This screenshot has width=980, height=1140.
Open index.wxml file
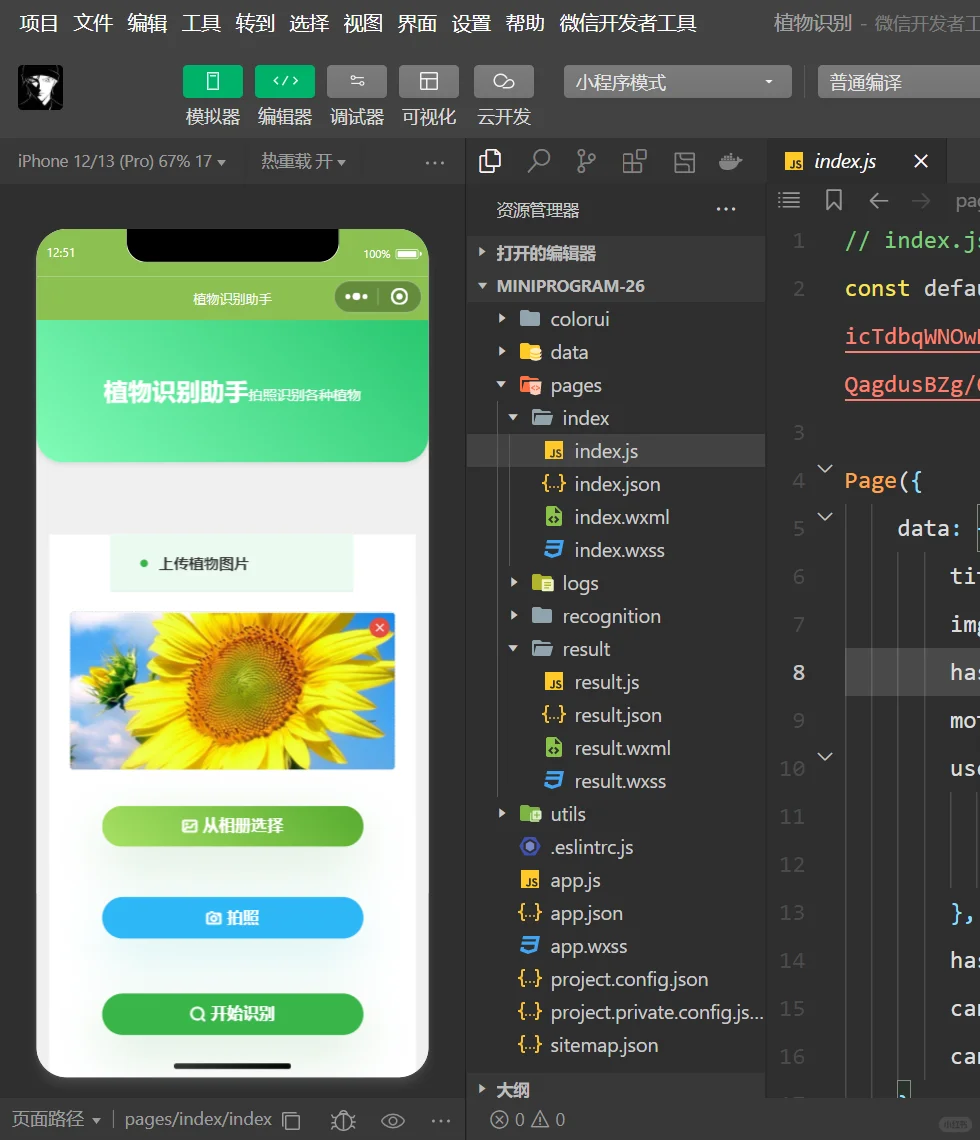pyautogui.click(x=616, y=517)
